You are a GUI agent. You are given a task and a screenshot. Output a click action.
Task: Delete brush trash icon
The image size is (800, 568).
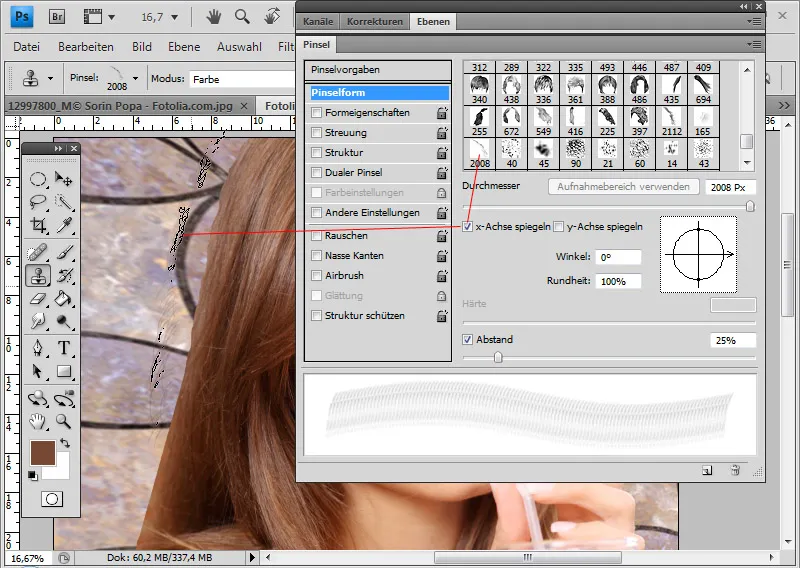[x=735, y=470]
